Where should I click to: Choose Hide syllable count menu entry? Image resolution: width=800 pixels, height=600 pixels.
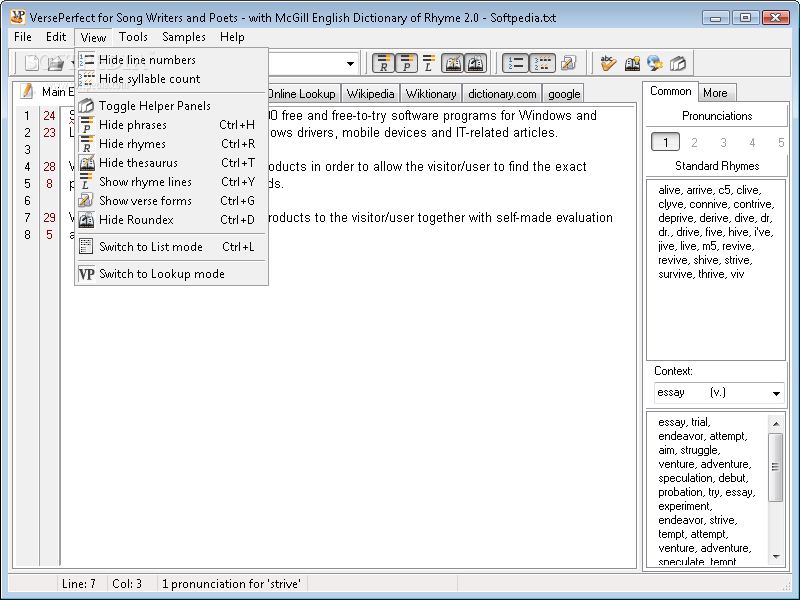(x=171, y=79)
